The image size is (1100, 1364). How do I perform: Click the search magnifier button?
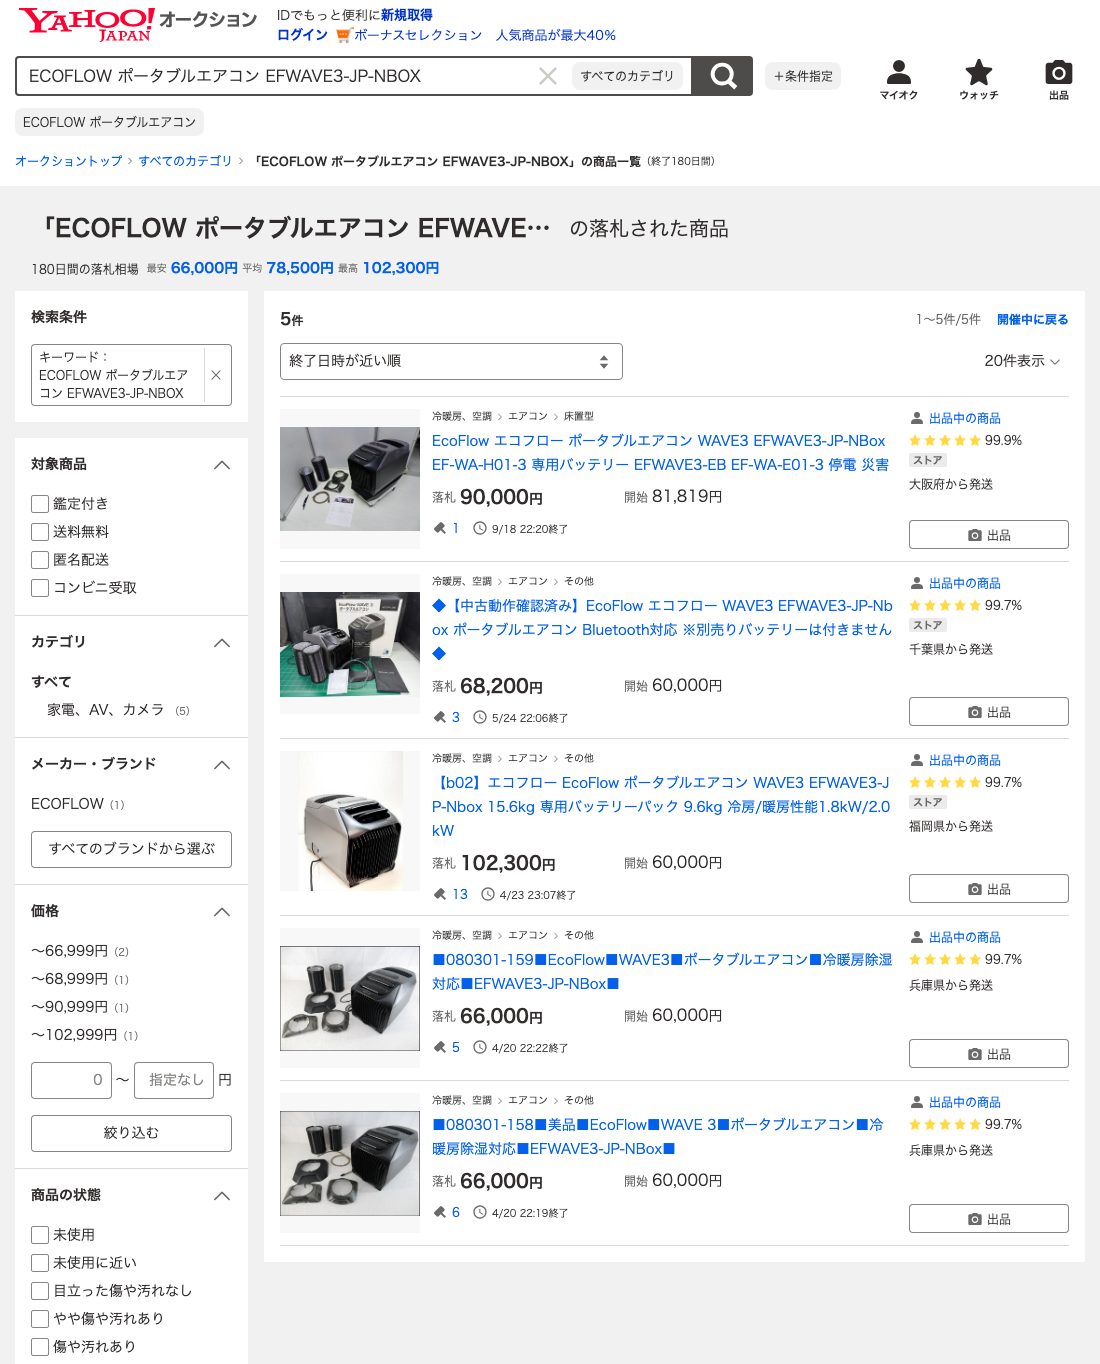tap(722, 76)
